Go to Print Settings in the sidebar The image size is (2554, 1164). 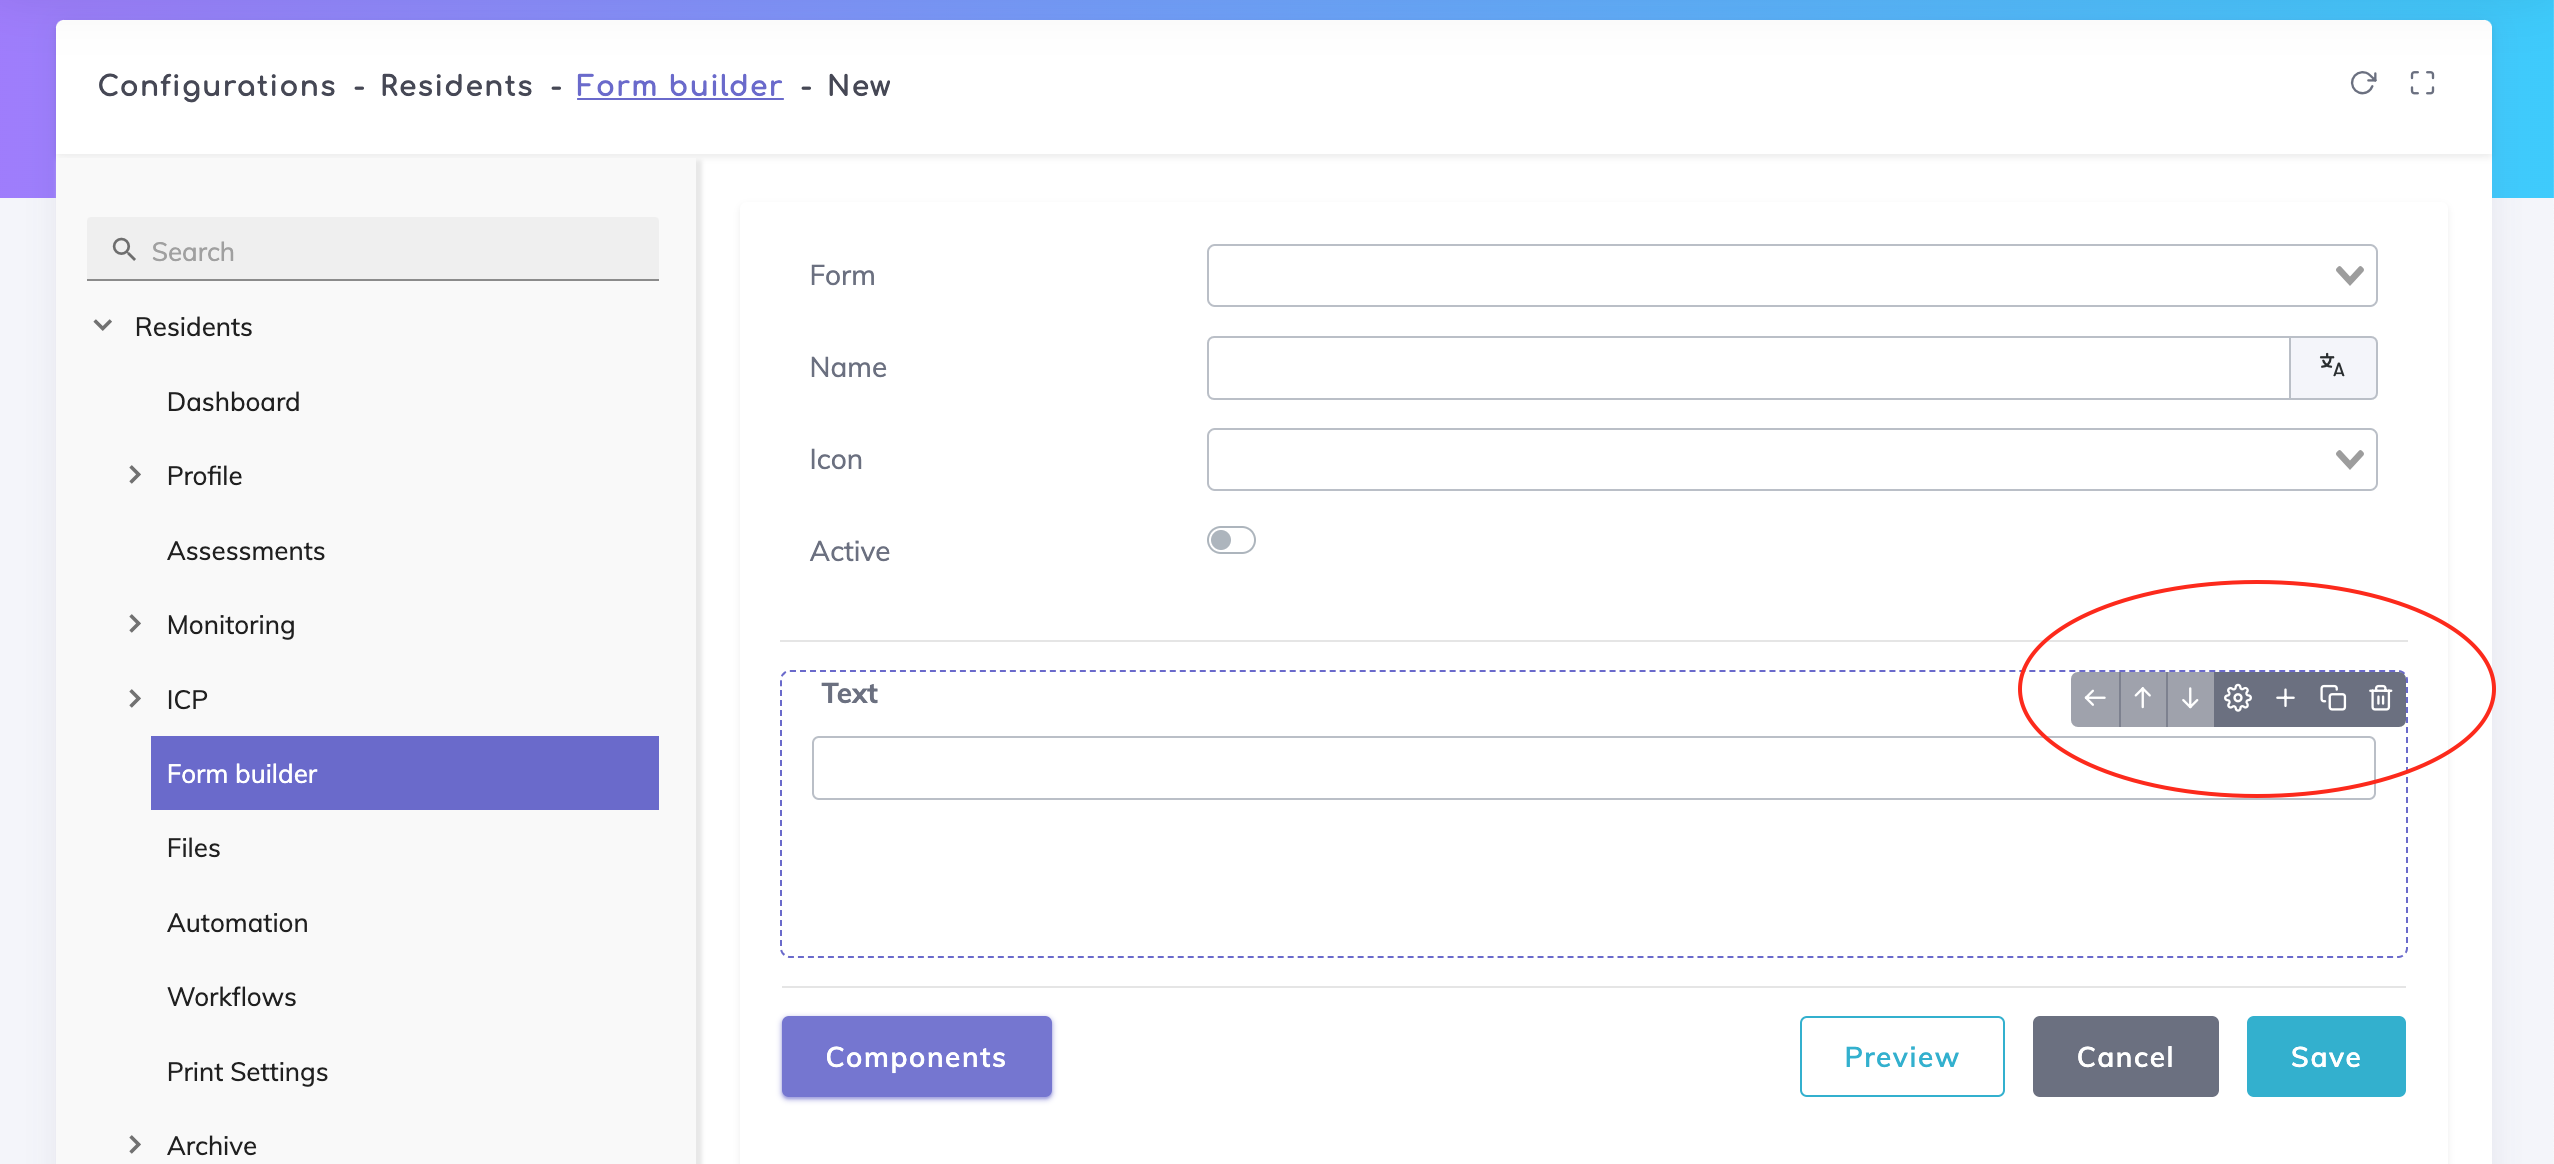pyautogui.click(x=248, y=1071)
